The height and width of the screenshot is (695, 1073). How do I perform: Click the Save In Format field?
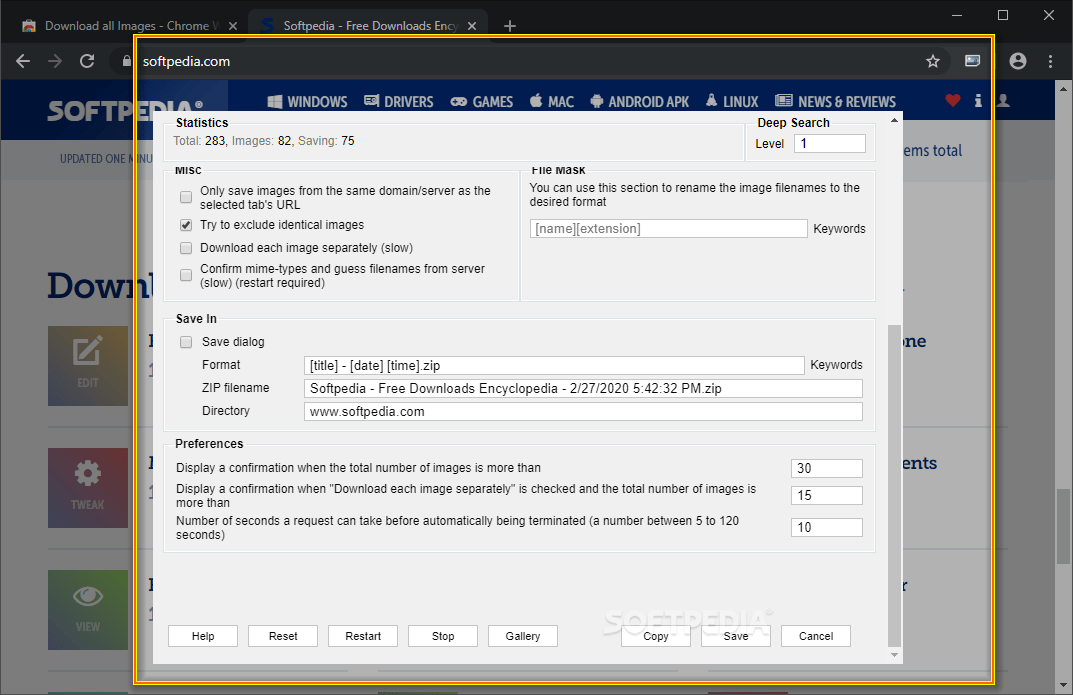click(x=554, y=365)
